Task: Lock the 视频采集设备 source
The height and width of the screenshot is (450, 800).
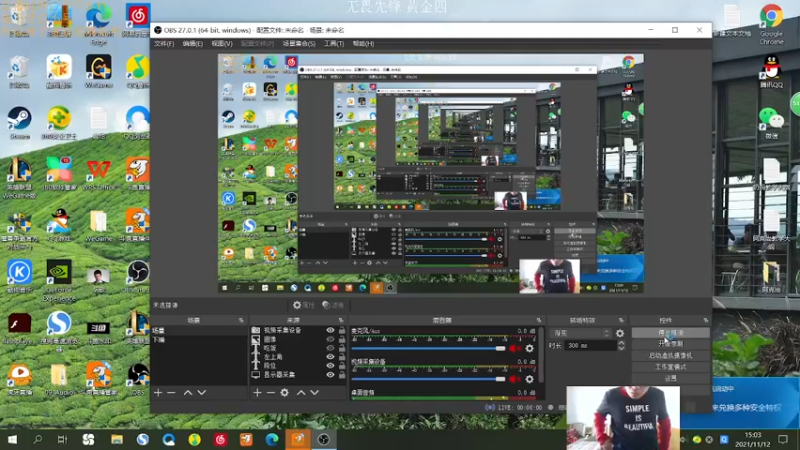Action: pos(342,330)
